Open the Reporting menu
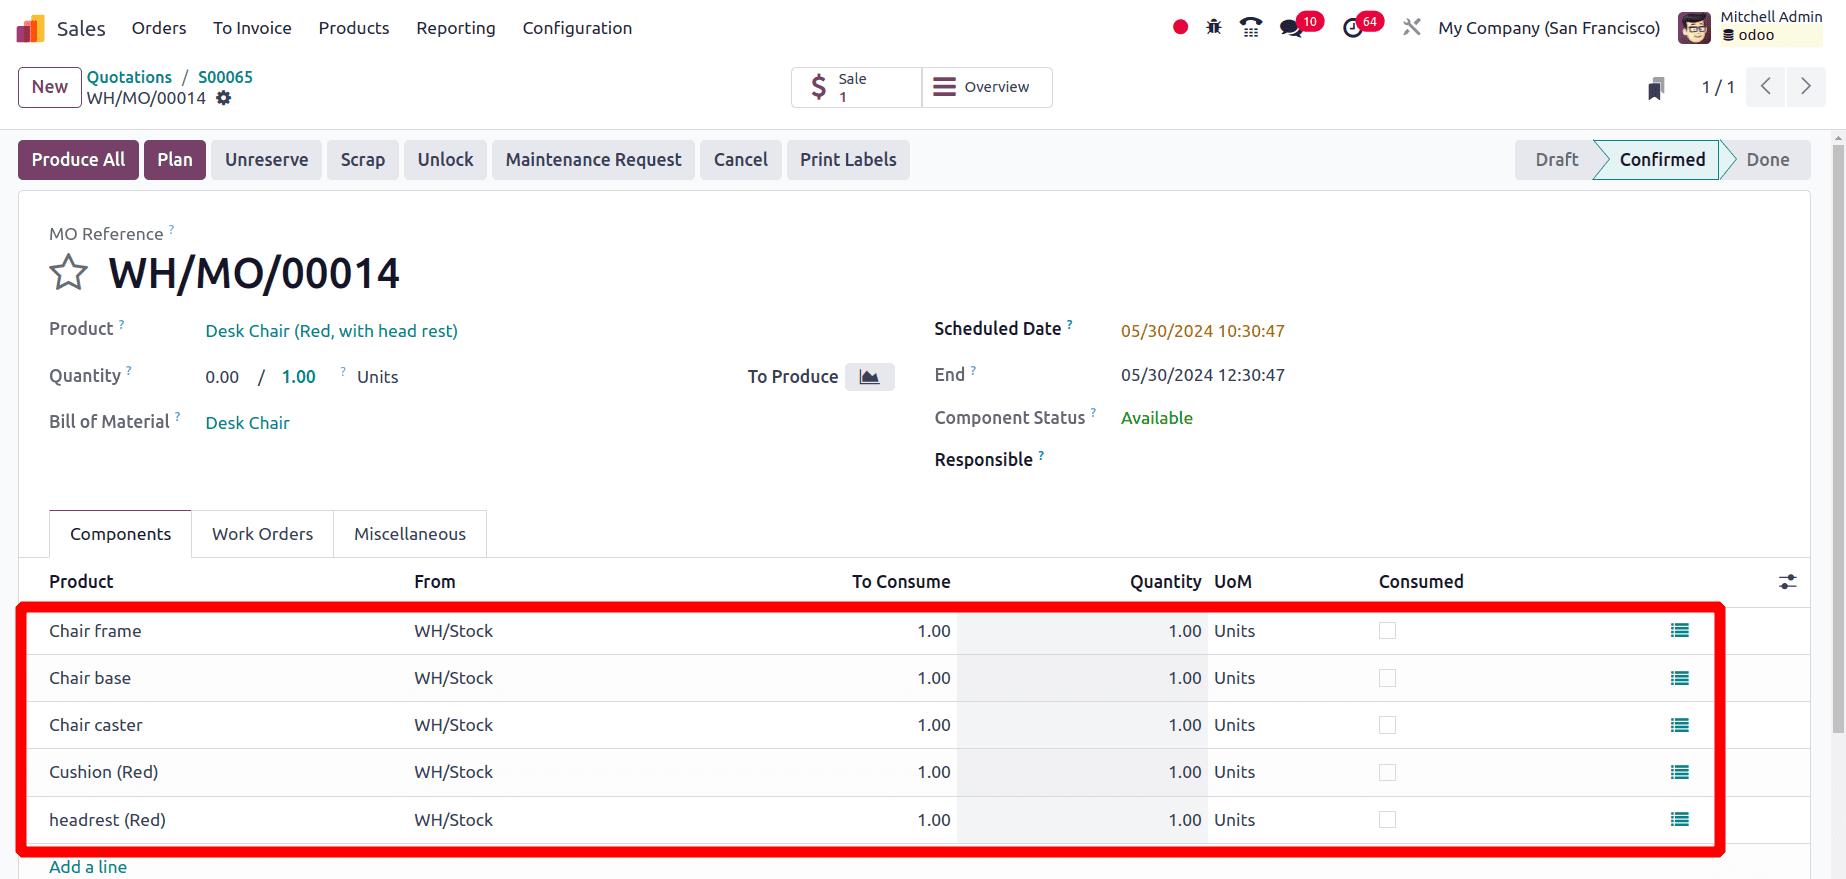The height and width of the screenshot is (879, 1846). [456, 28]
